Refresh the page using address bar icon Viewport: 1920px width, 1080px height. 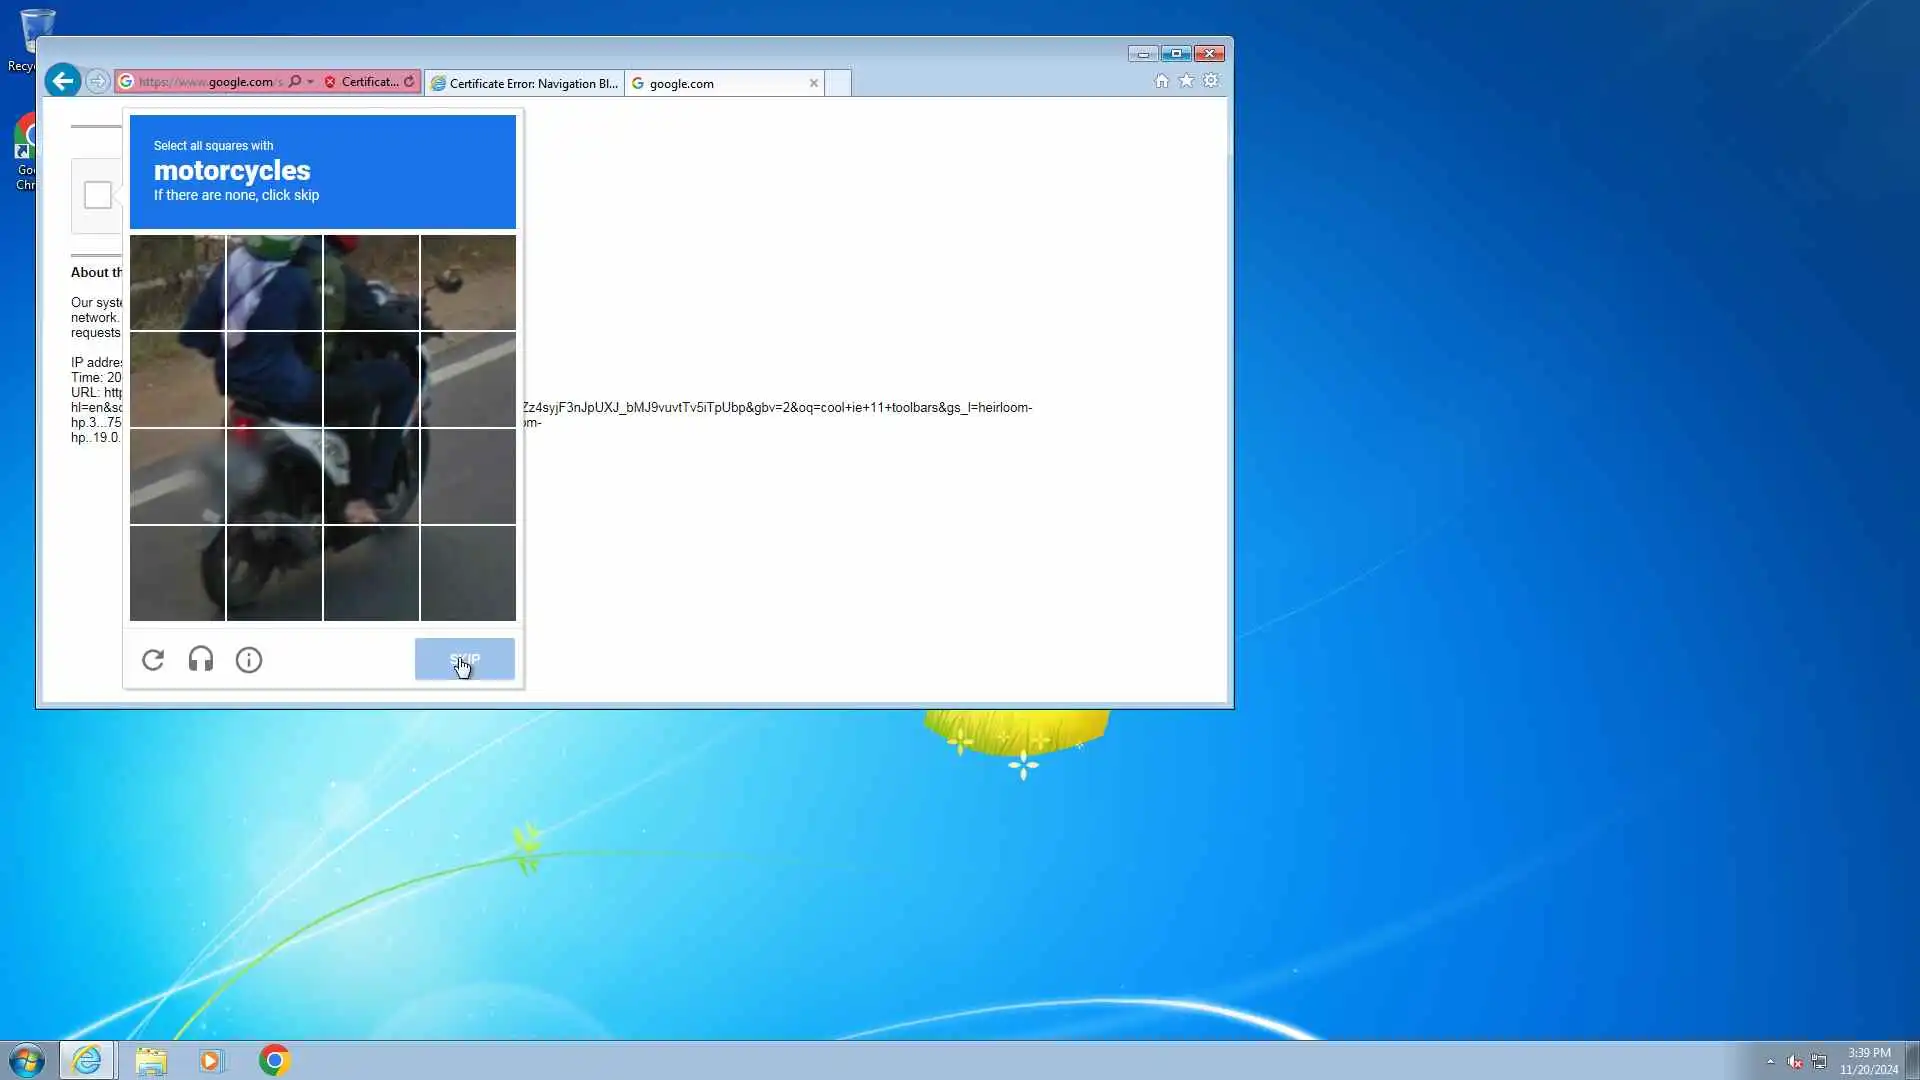(409, 82)
